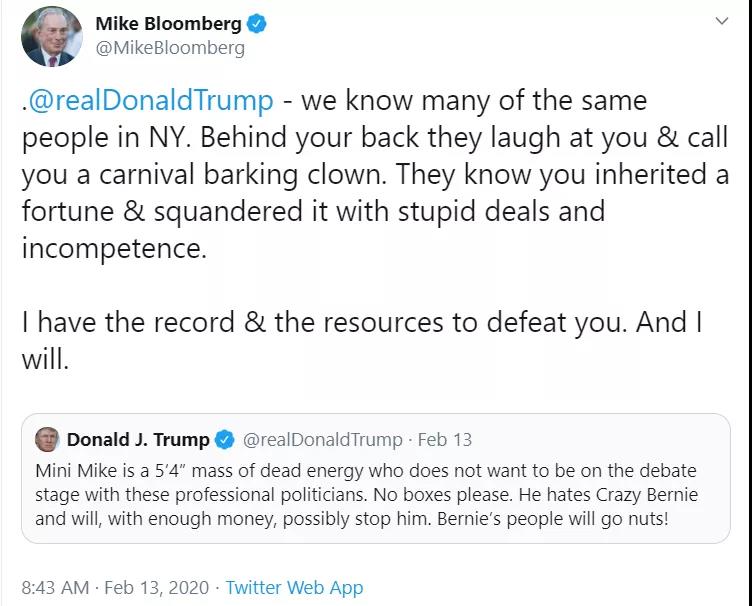This screenshot has width=752, height=606.
Task: Click the Twitter Web App source link
Action: pyautogui.click(x=294, y=587)
